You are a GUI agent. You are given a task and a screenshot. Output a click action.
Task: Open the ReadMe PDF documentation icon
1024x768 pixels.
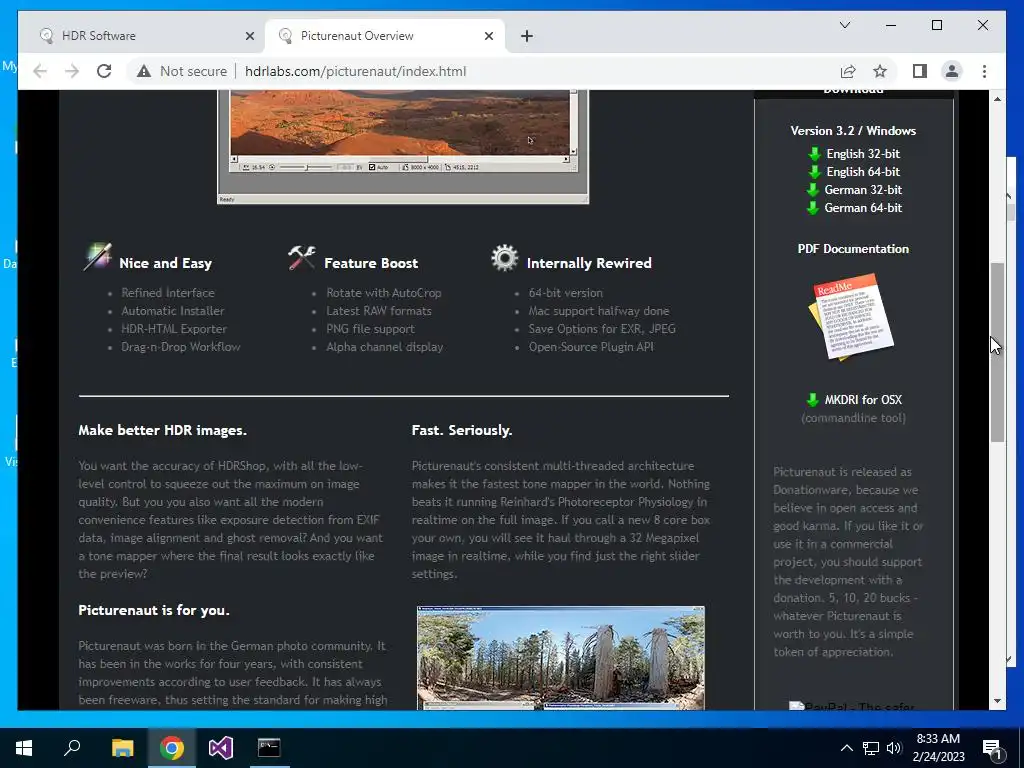[851, 317]
